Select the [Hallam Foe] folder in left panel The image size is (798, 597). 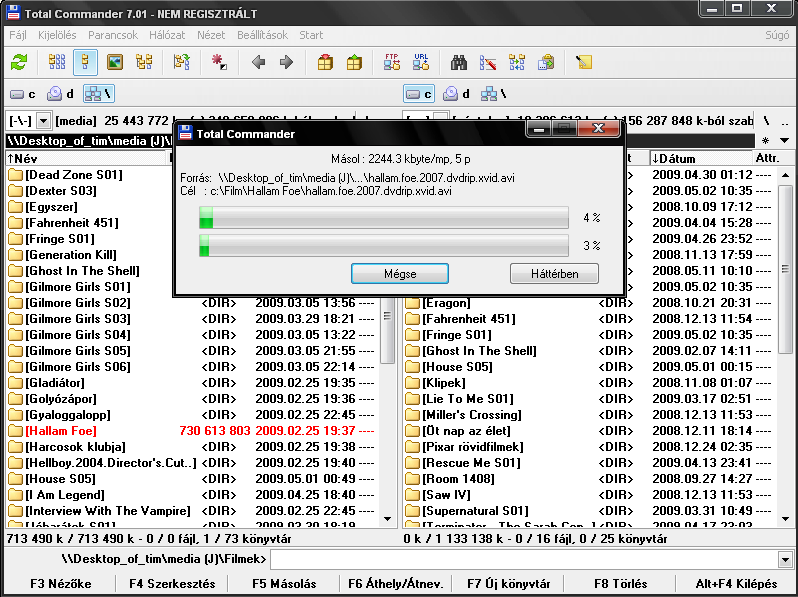coord(191,431)
